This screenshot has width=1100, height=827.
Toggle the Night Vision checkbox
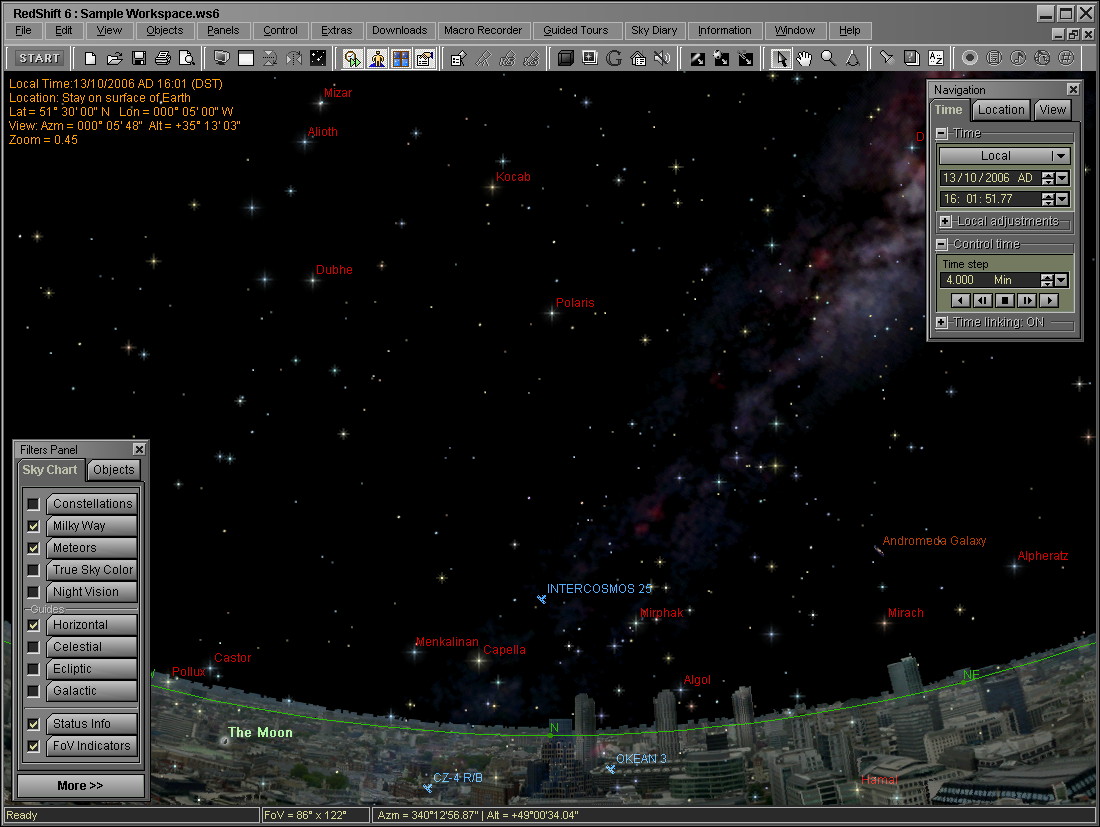click(34, 592)
